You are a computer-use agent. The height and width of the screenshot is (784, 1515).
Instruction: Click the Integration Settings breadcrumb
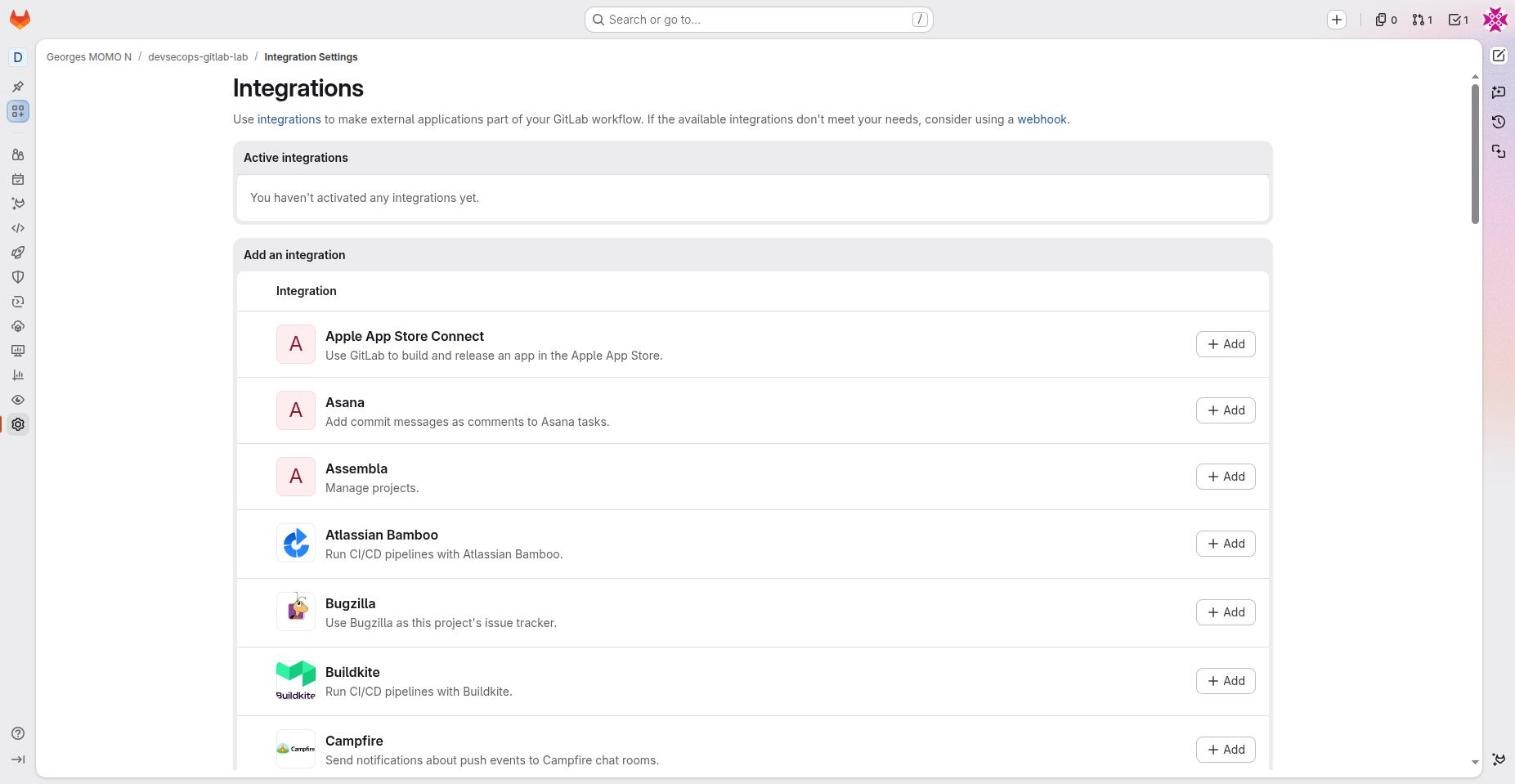[x=311, y=57]
